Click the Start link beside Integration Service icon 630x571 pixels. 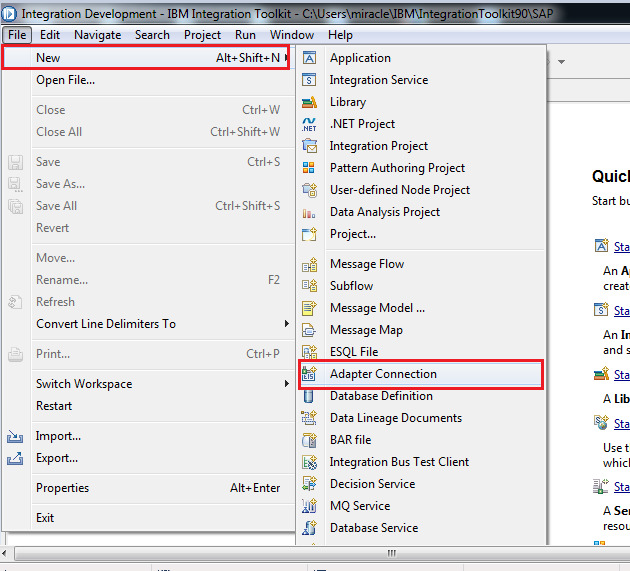622,311
